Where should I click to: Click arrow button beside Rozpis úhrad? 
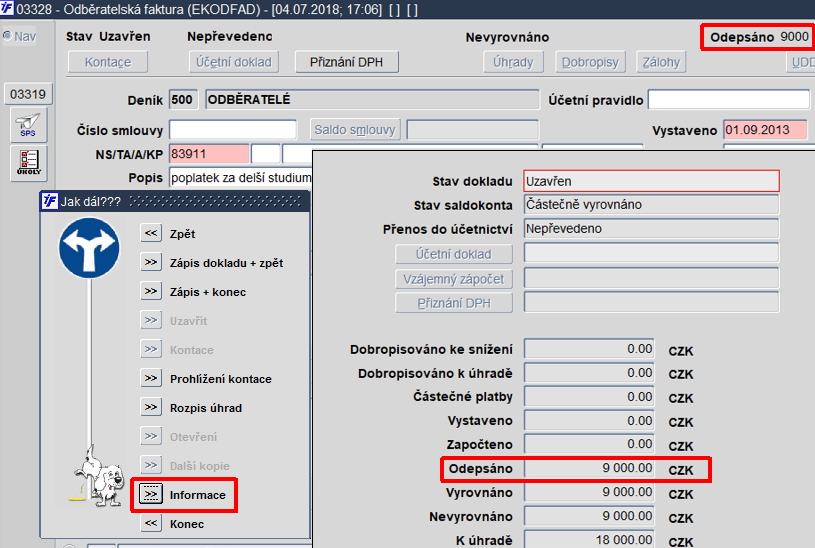(x=151, y=408)
